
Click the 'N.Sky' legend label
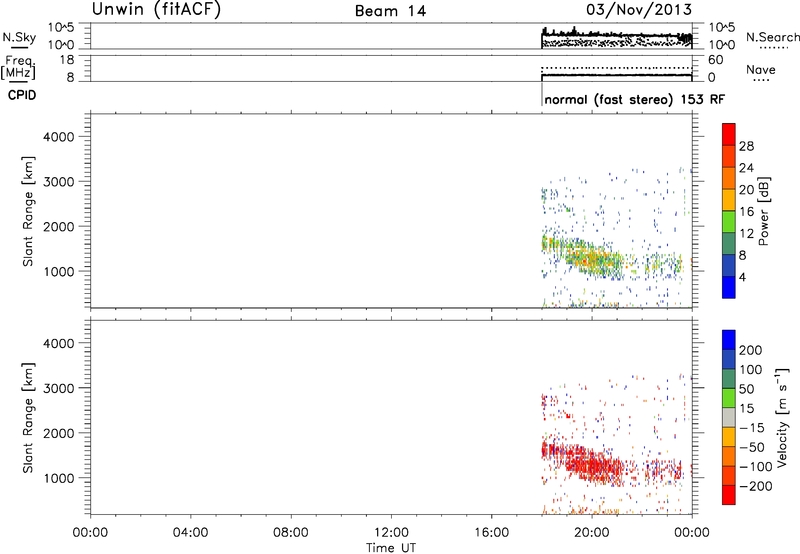(19, 37)
